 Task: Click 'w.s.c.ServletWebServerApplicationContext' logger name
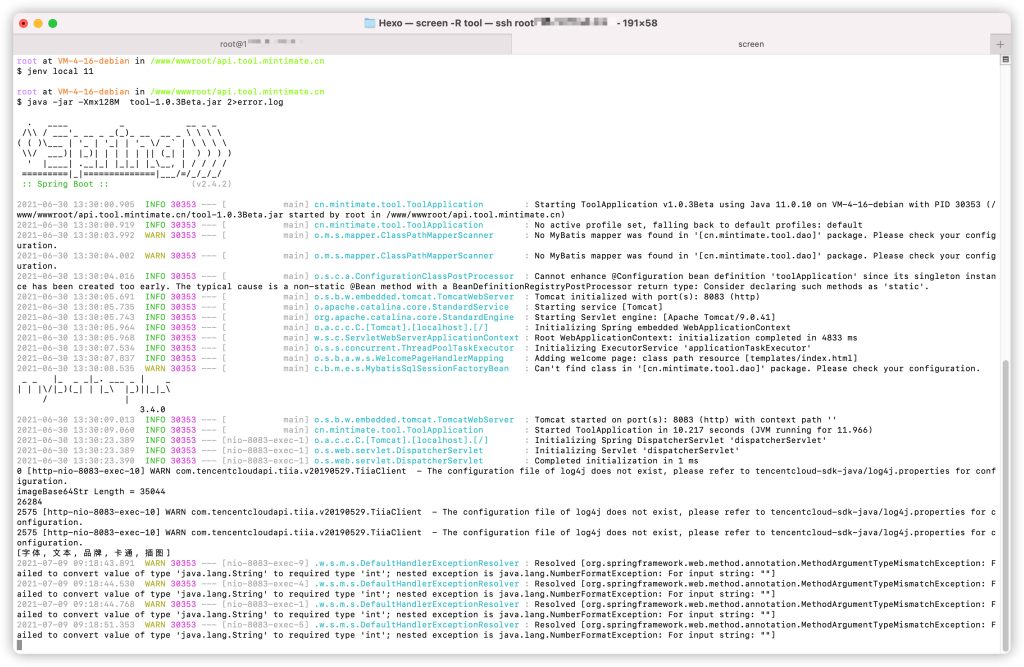click(x=417, y=338)
